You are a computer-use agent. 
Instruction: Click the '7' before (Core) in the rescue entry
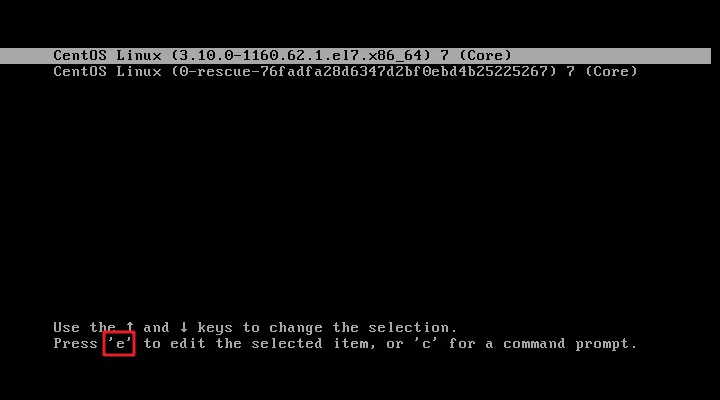[570, 72]
